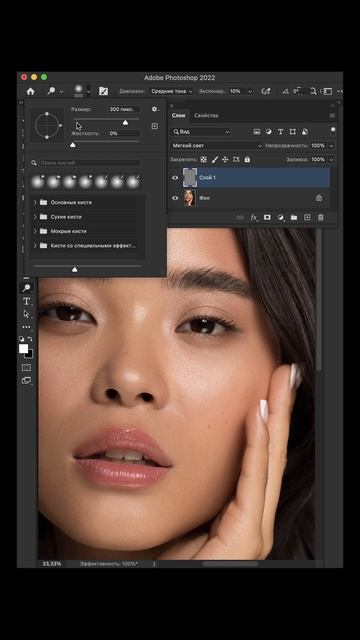
Task: Click the brush angle icon in options bar
Action: 285,91
